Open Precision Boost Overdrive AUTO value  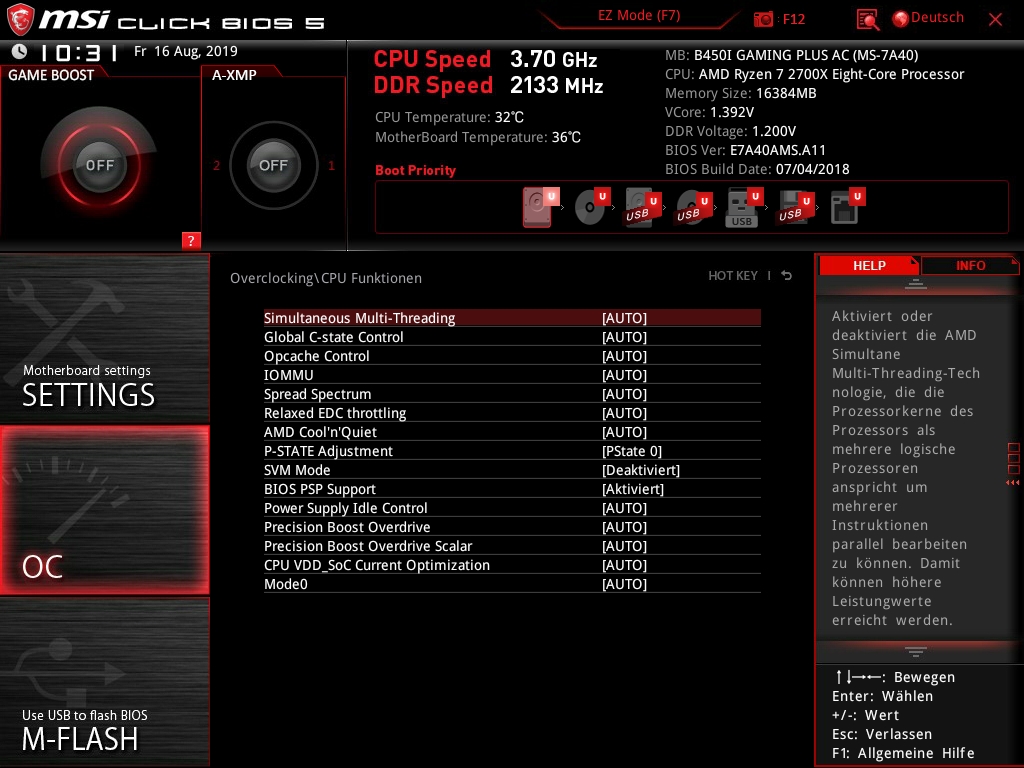pos(624,527)
